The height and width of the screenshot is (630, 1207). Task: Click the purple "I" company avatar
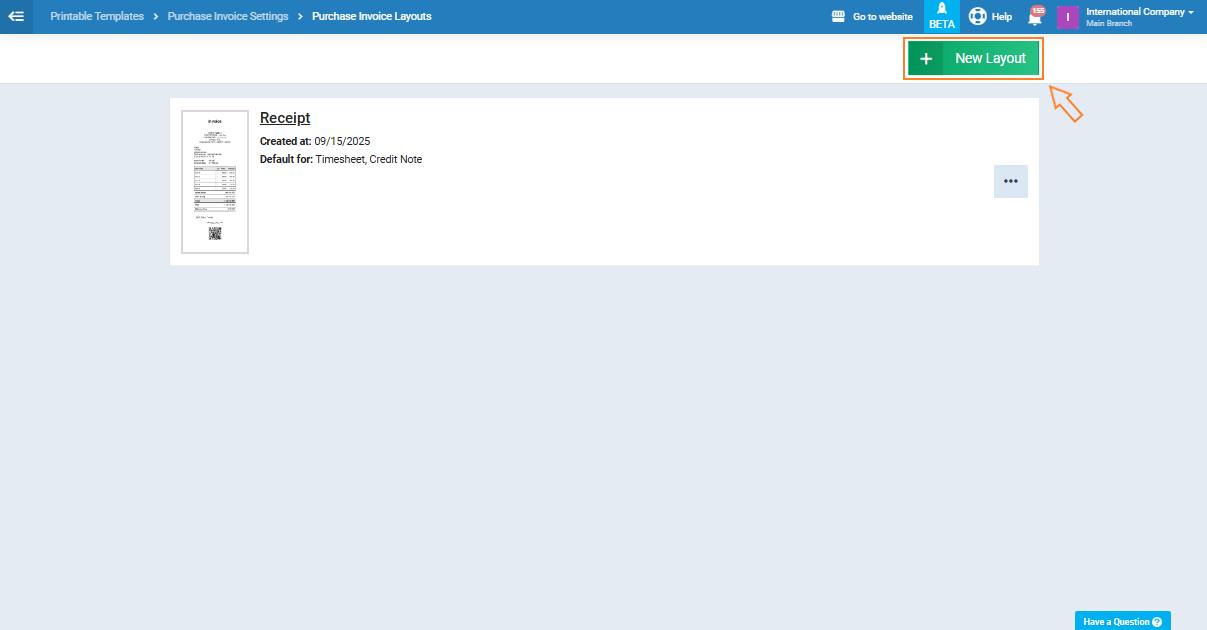click(x=1068, y=17)
